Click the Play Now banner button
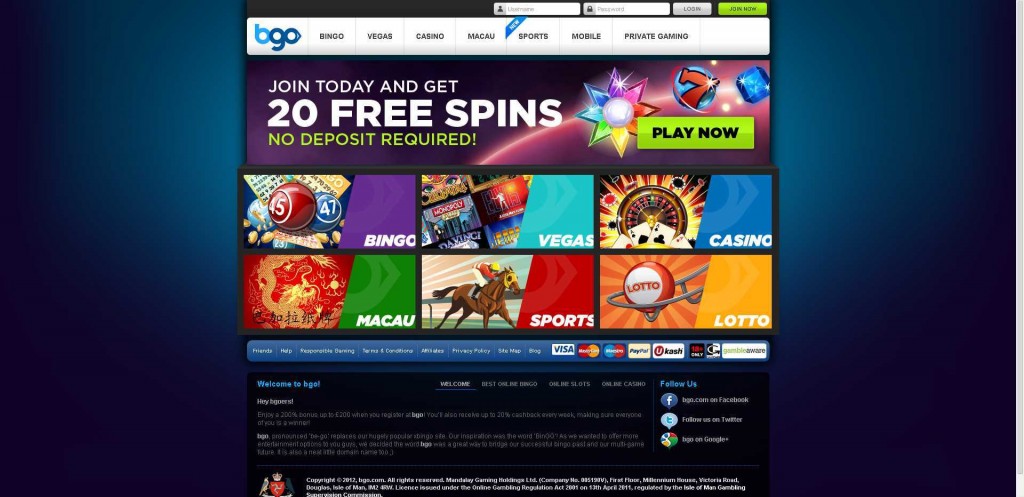1024x497 pixels. click(696, 133)
